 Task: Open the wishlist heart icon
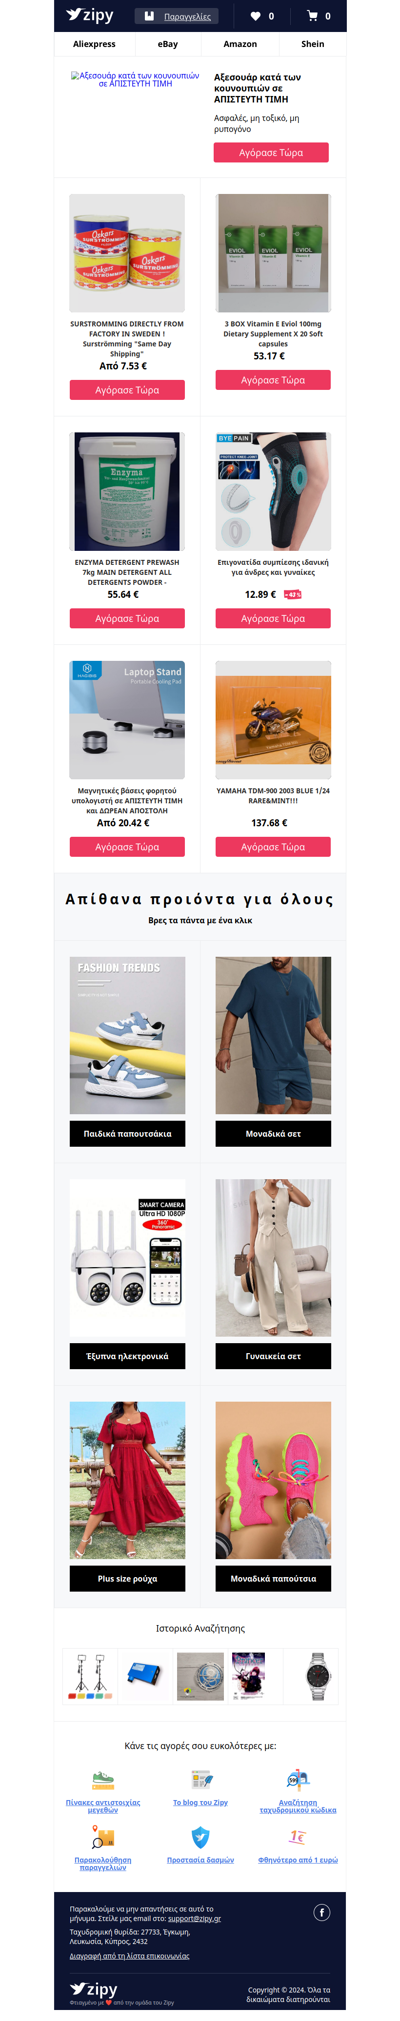pos(255,16)
